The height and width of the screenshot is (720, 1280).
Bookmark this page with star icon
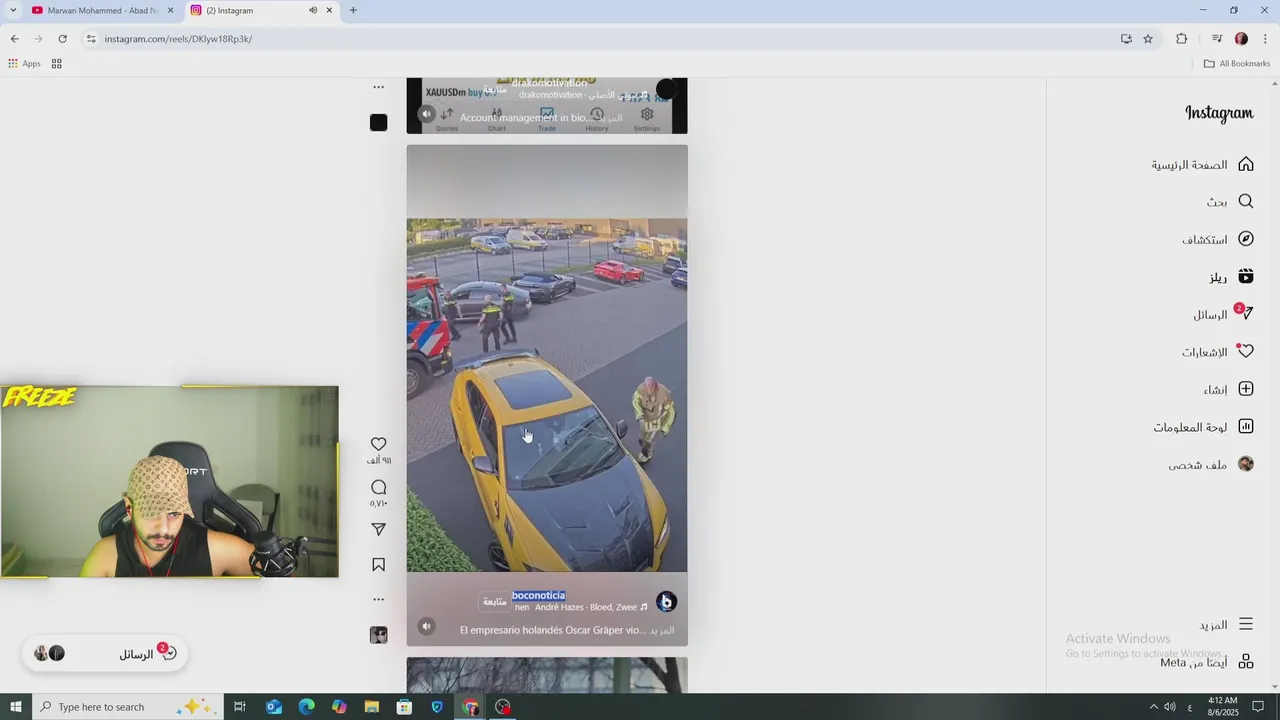coord(1148,39)
